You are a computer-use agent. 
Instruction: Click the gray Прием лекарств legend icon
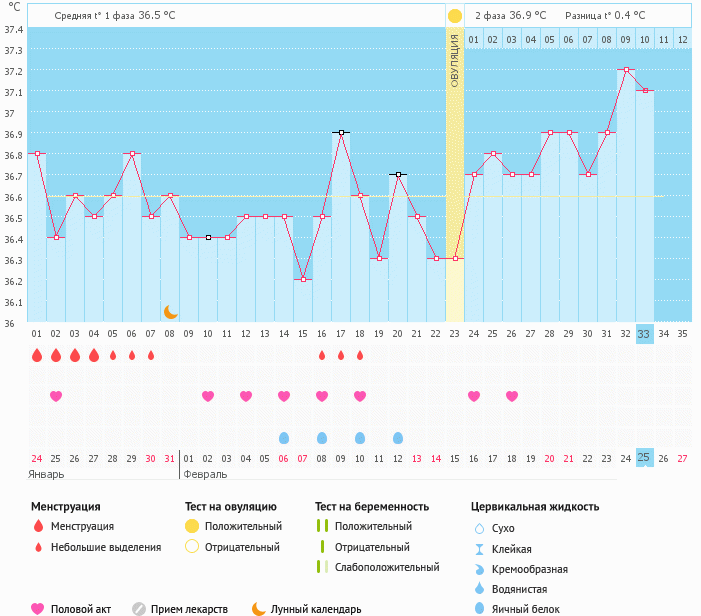(x=139, y=608)
